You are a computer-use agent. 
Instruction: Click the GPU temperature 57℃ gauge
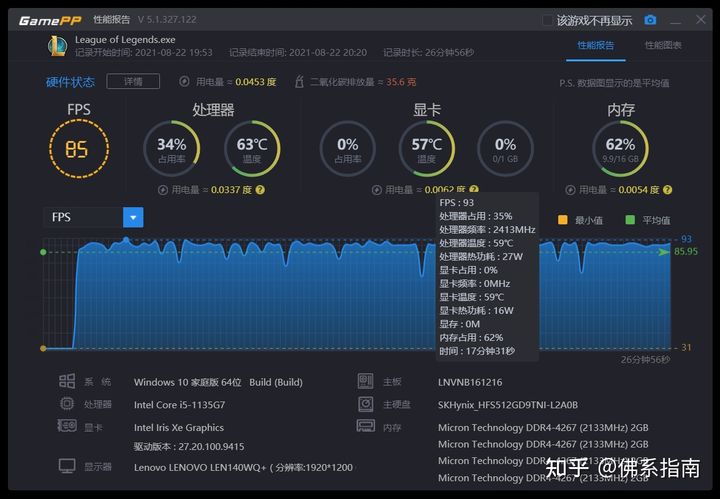click(427, 149)
